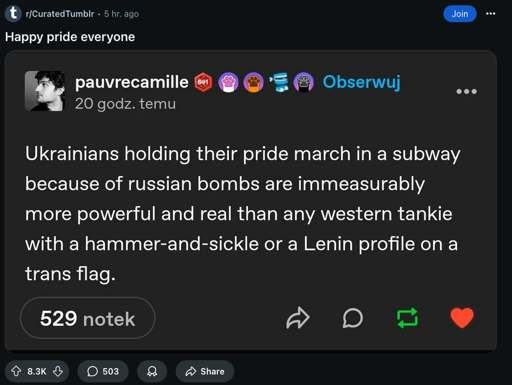
Task: Open the Reddit post three-dot overflow menu
Action: pos(490,14)
